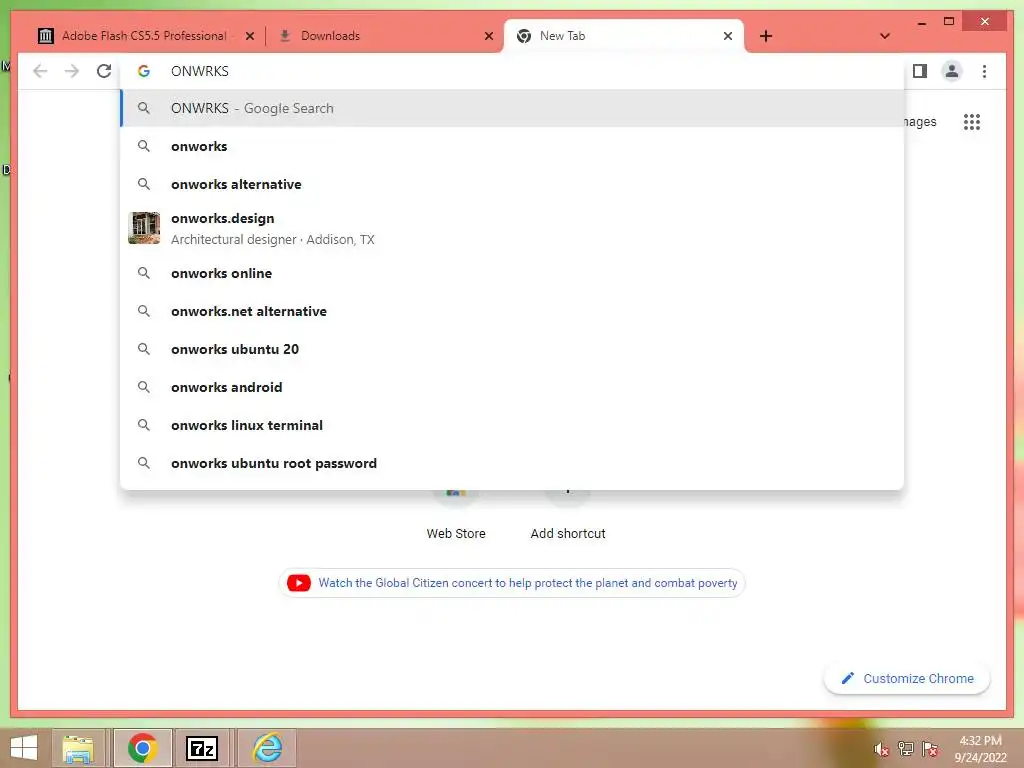Reload the current page
The height and width of the screenshot is (768, 1024).
coord(104,71)
